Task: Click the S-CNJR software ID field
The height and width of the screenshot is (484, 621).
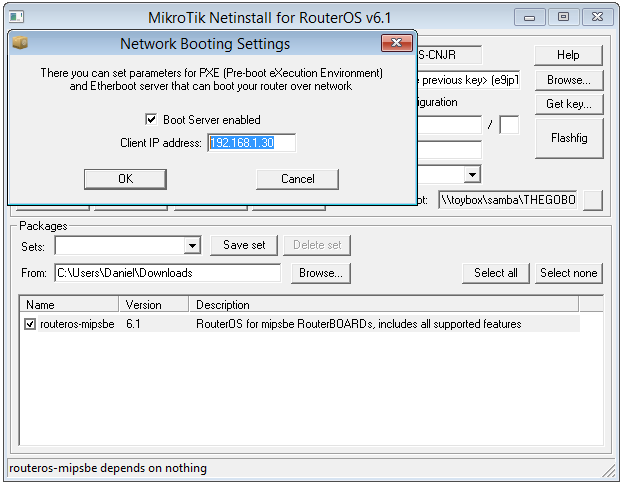Action: pyautogui.click(x=450, y=55)
